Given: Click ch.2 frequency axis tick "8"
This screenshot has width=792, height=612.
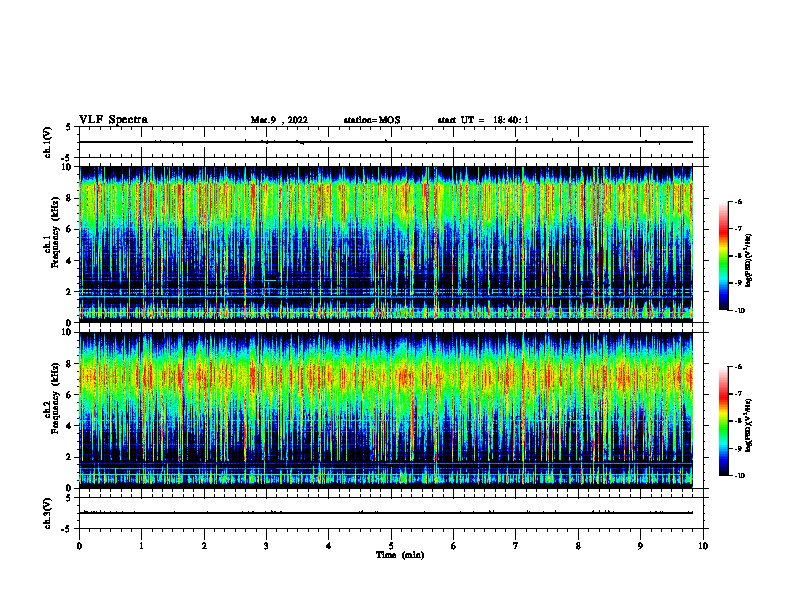Looking at the screenshot, I should point(70,364).
